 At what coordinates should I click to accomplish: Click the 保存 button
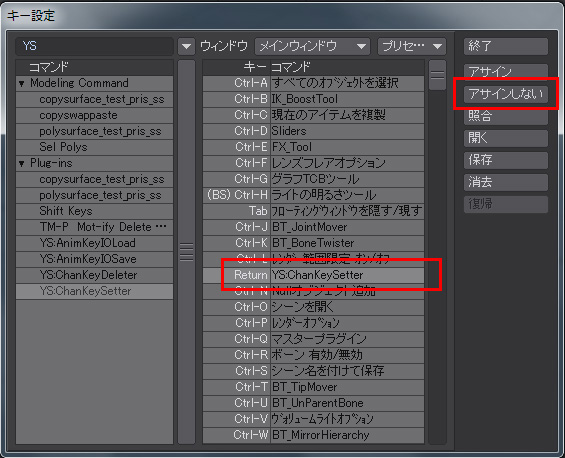506,160
